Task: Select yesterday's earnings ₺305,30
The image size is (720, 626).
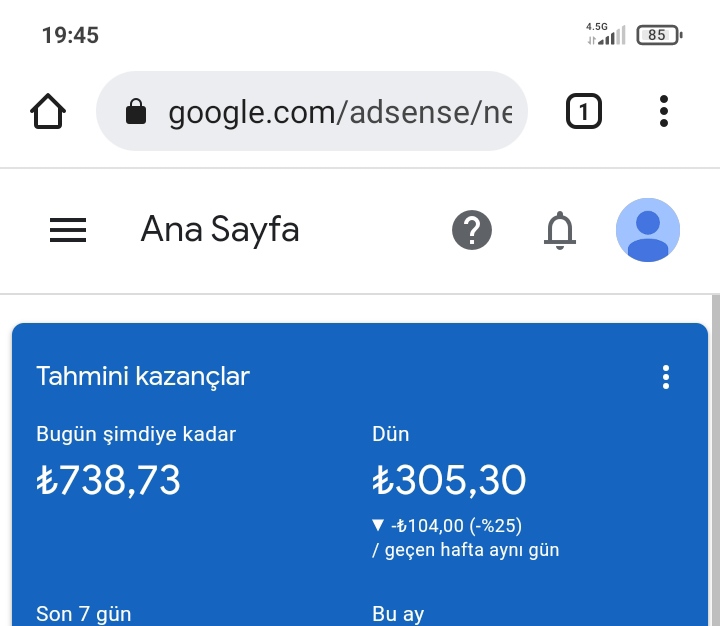Action: coord(449,480)
